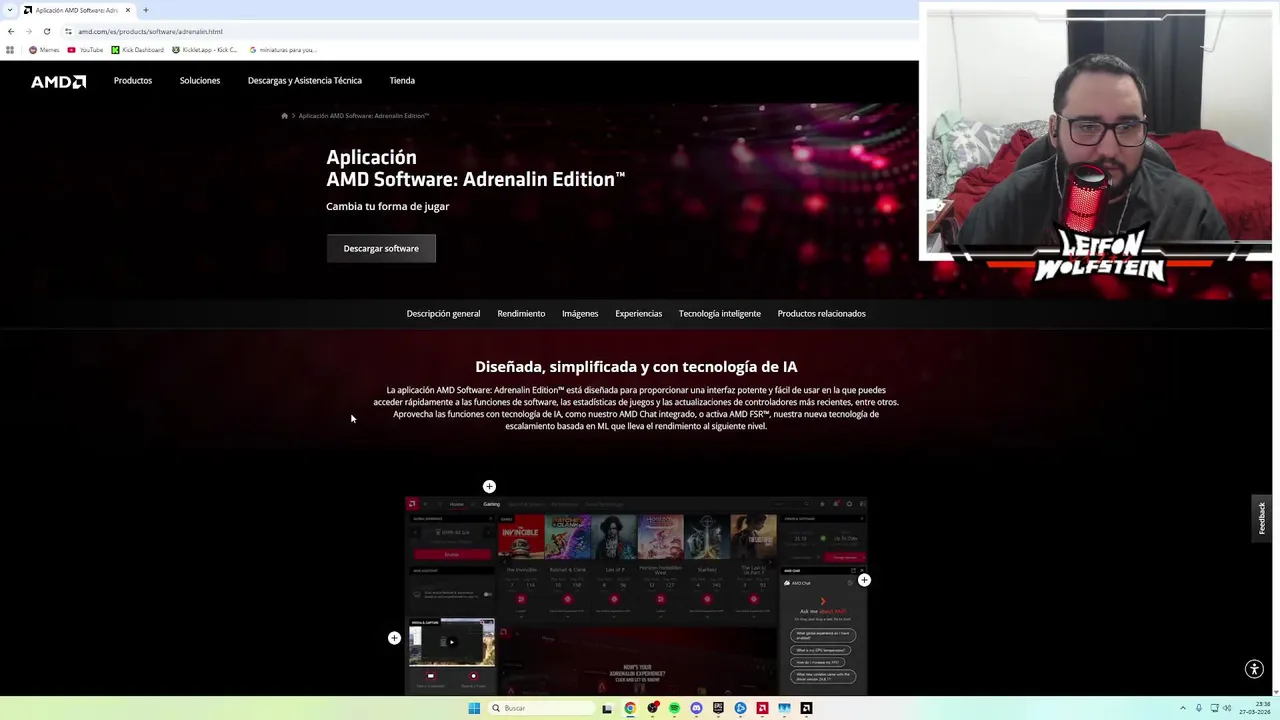
Task: Open the red AMD Software taskbar icon
Action: coord(762,708)
